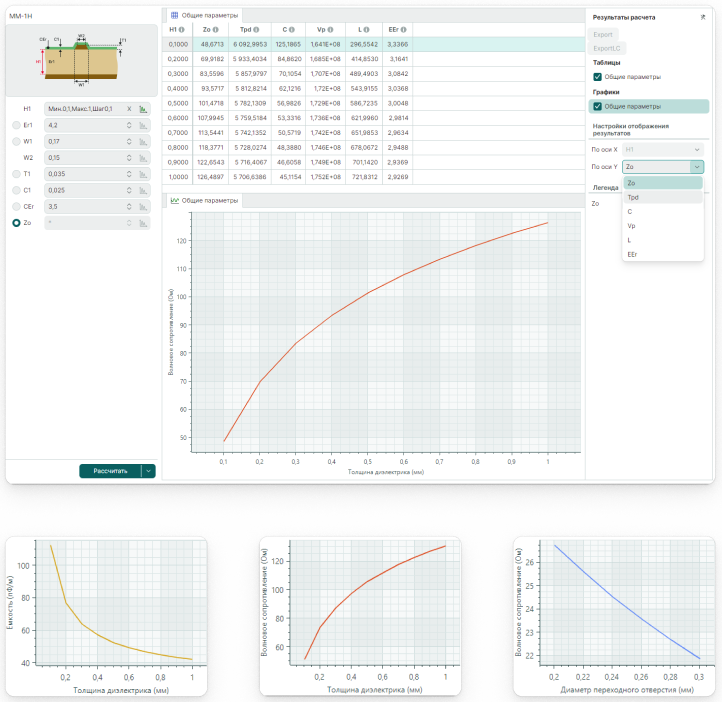
Task: Choose Tpd from the Y axis list
Action: point(633,197)
